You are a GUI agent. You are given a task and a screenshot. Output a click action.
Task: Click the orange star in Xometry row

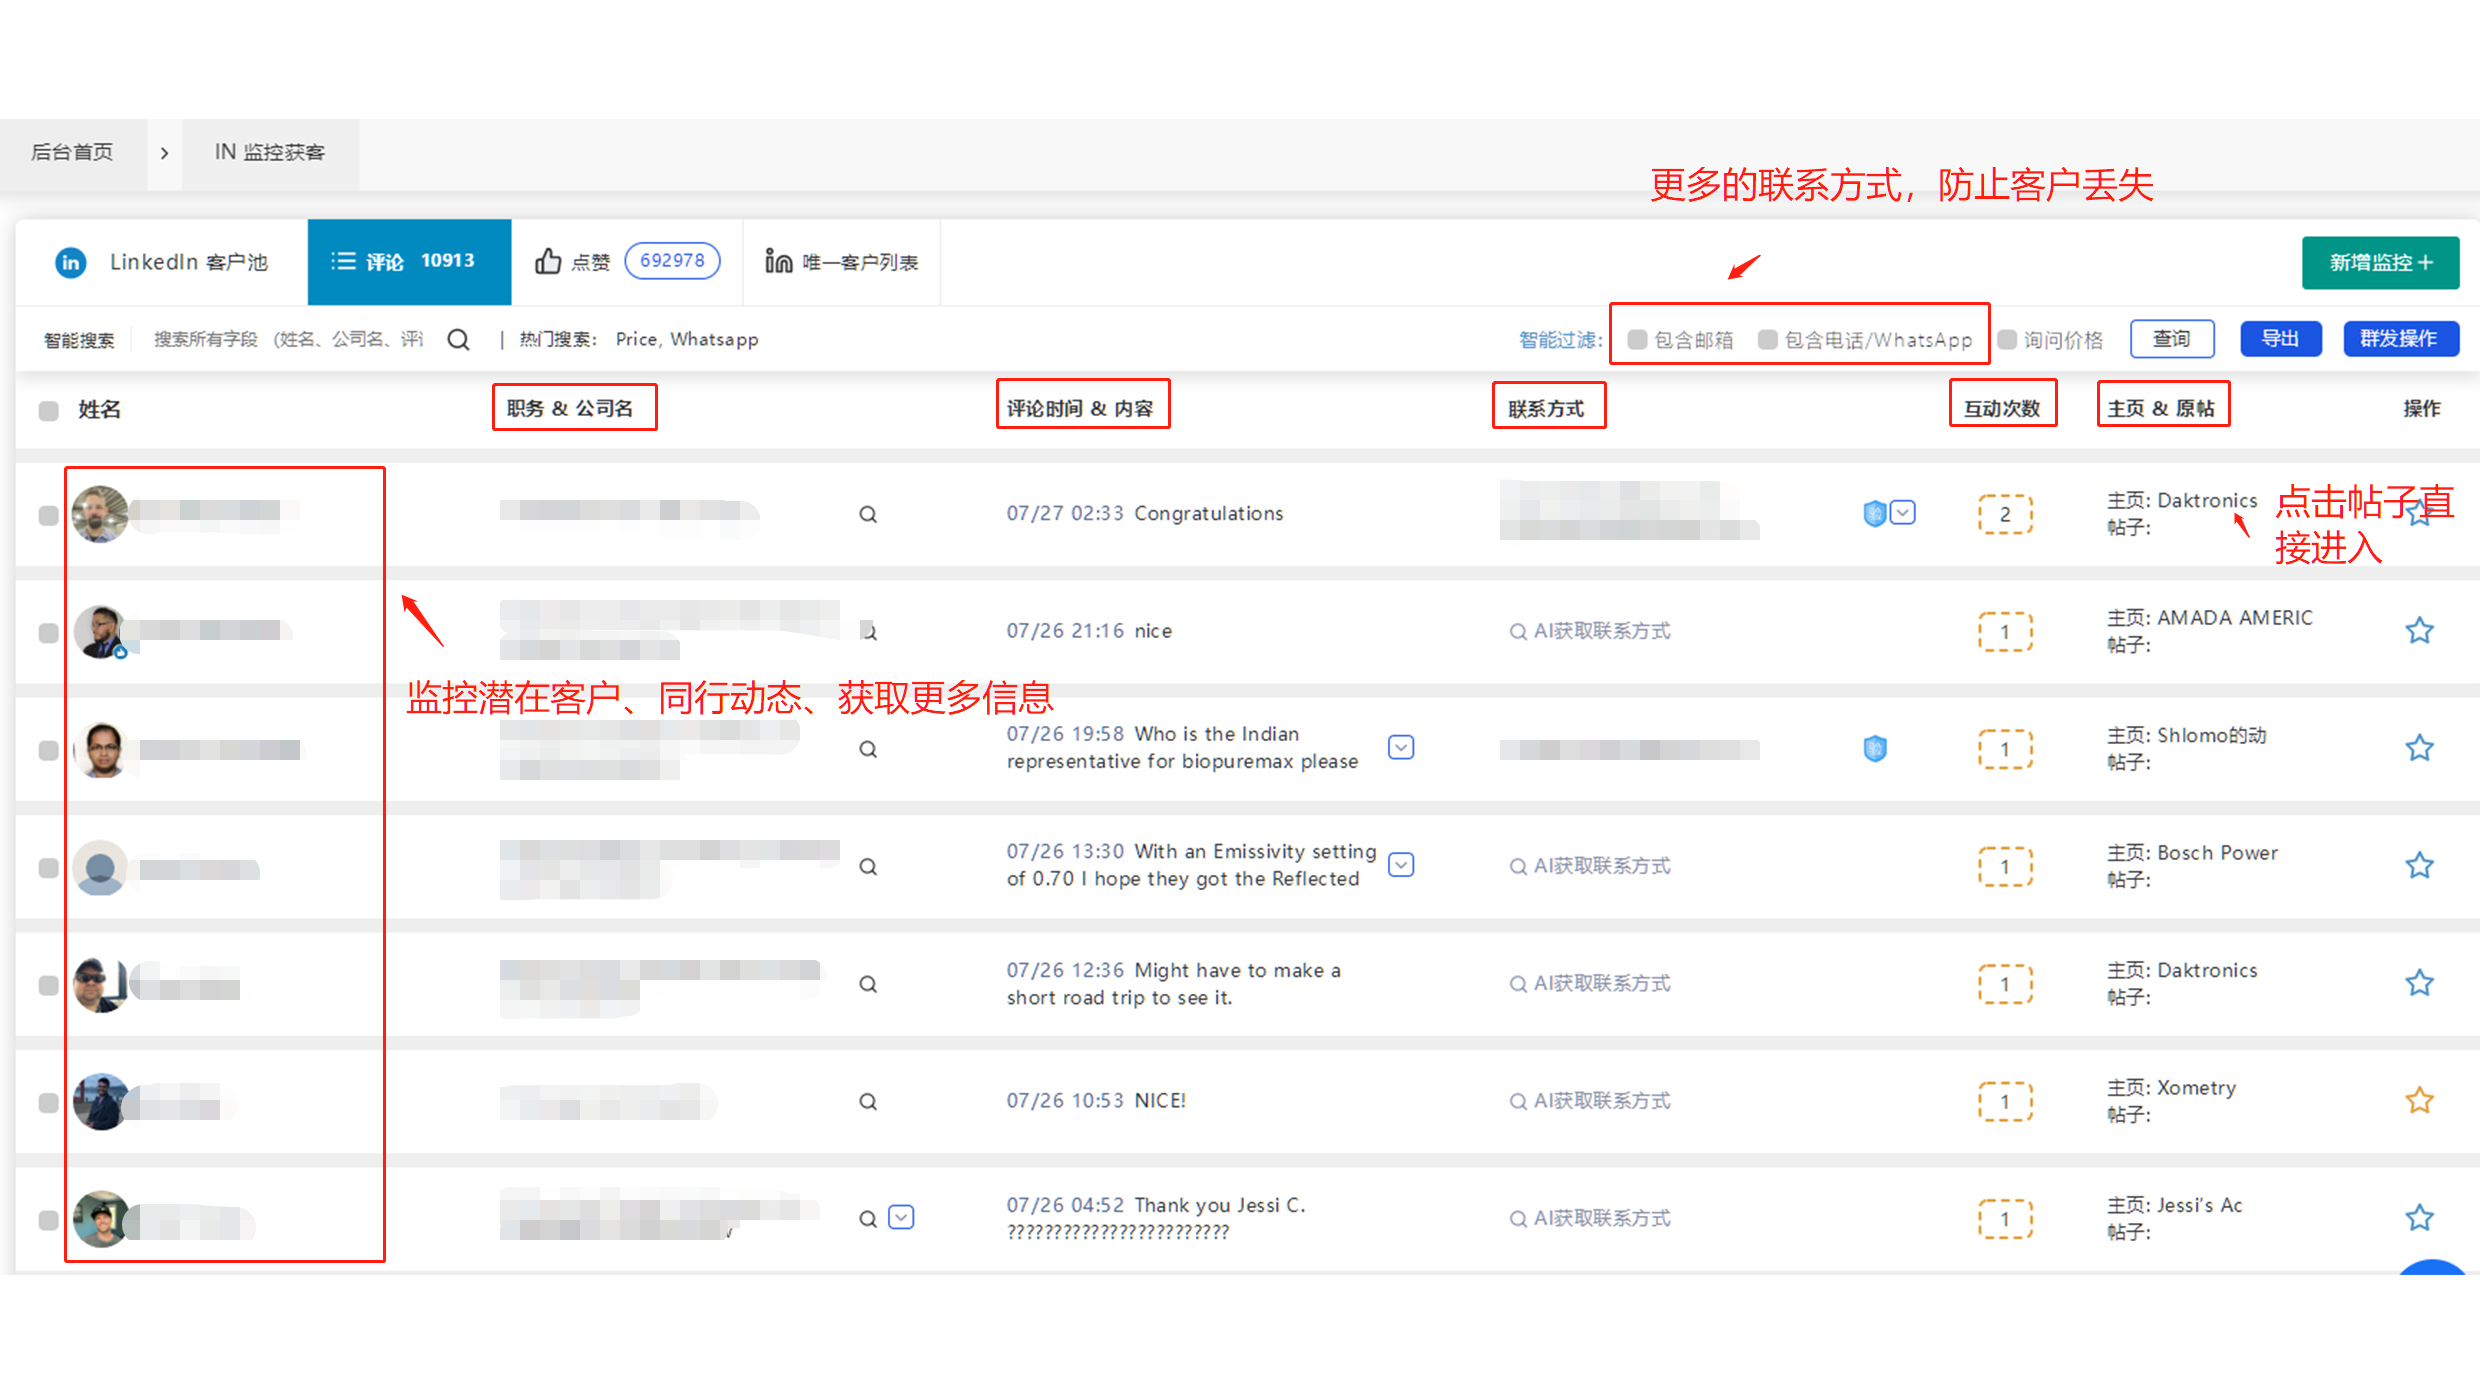point(2419,1101)
